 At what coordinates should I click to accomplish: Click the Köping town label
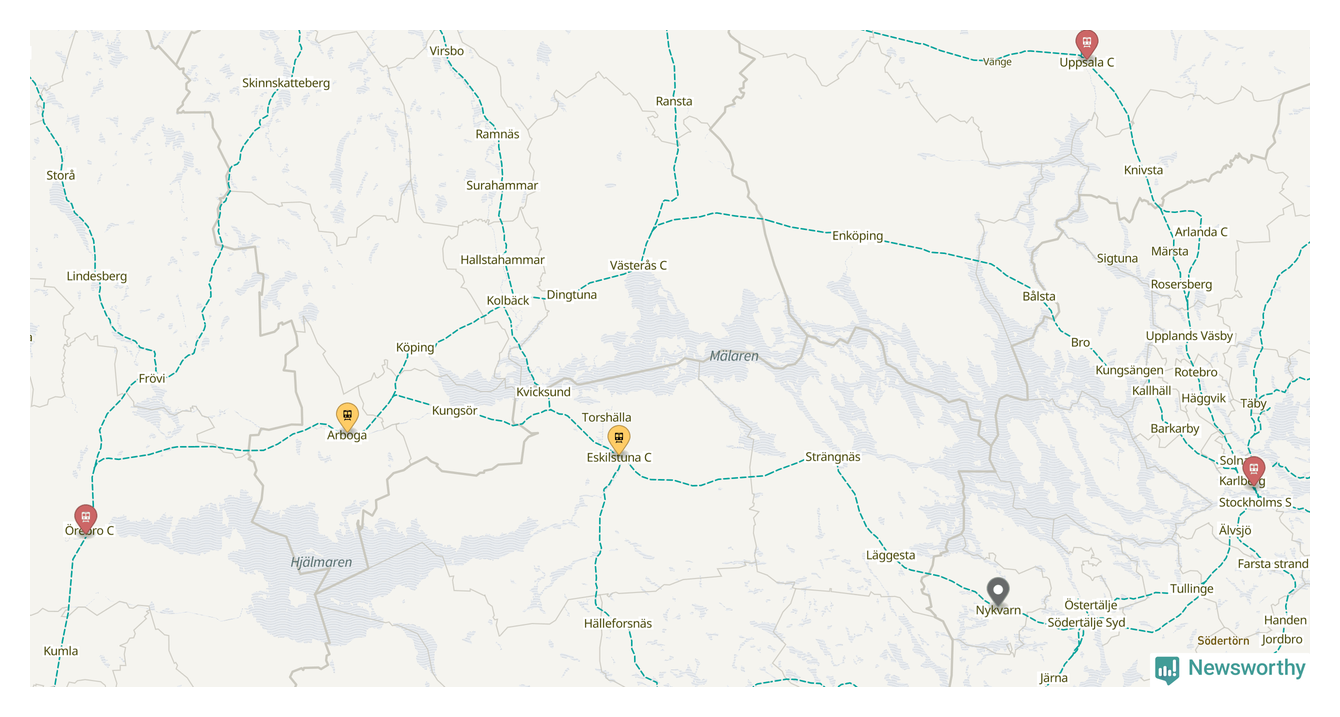tap(415, 348)
